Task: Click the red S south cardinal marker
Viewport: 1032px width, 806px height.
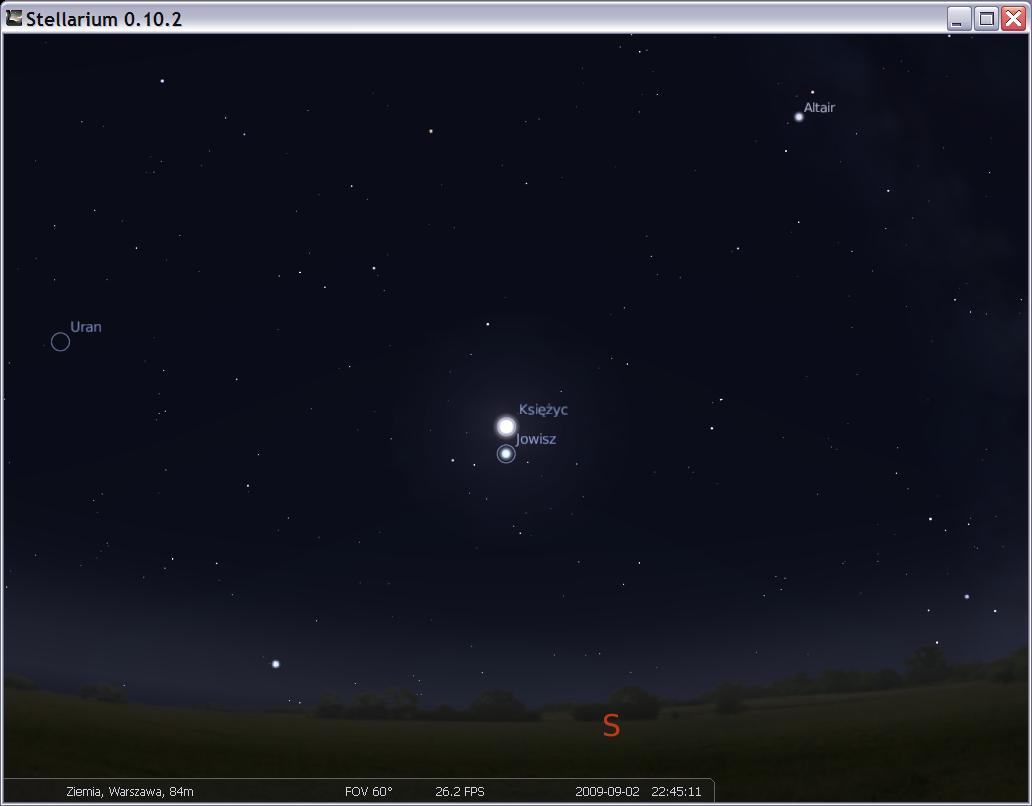Action: point(611,727)
